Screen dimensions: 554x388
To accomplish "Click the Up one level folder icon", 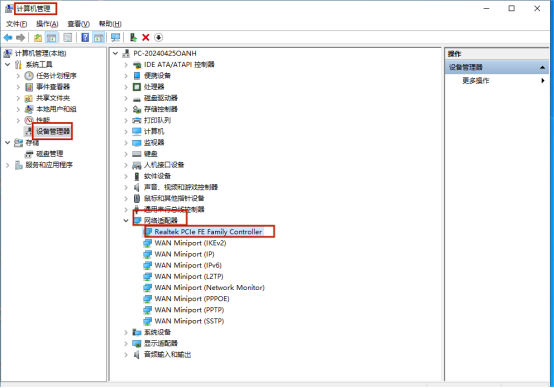I will [x=38, y=37].
